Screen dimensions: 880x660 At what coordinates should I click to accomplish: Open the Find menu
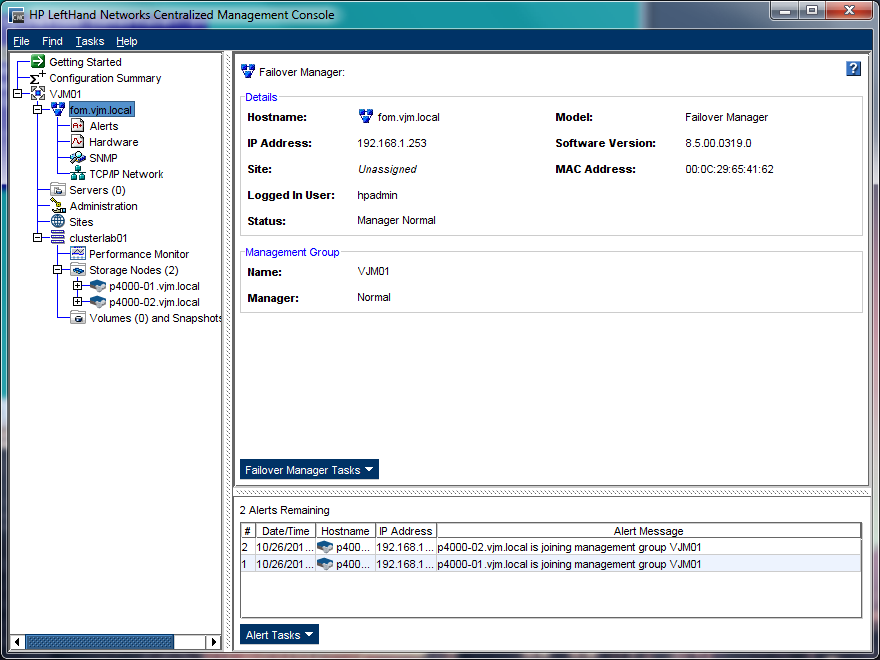(52, 41)
